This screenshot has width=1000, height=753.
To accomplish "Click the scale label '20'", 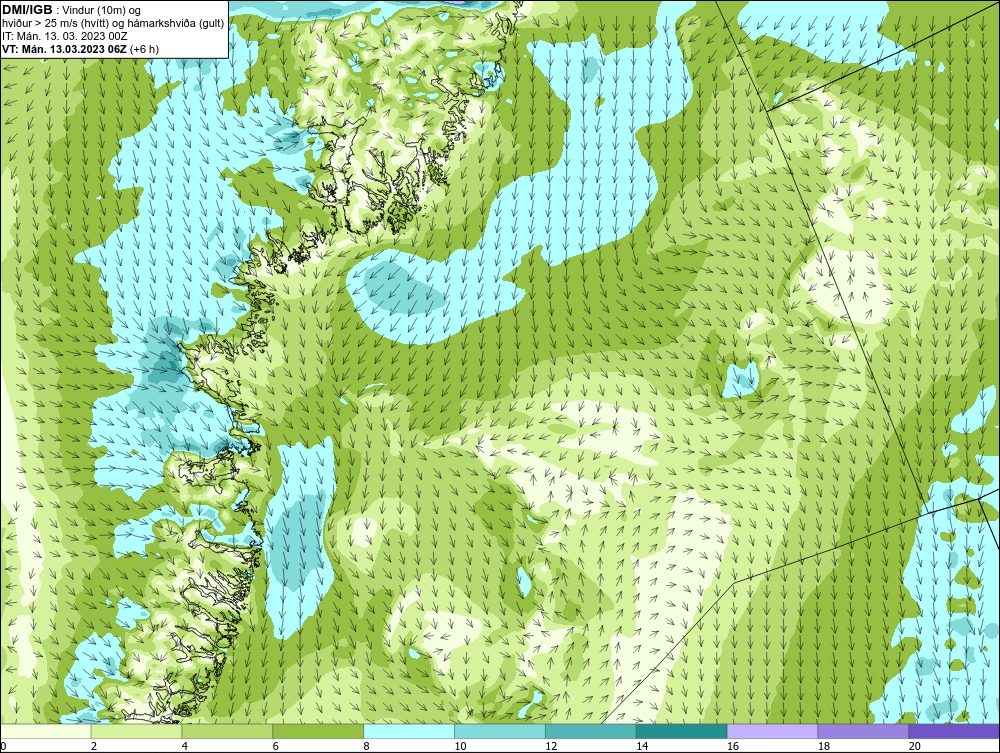I will pos(915,746).
